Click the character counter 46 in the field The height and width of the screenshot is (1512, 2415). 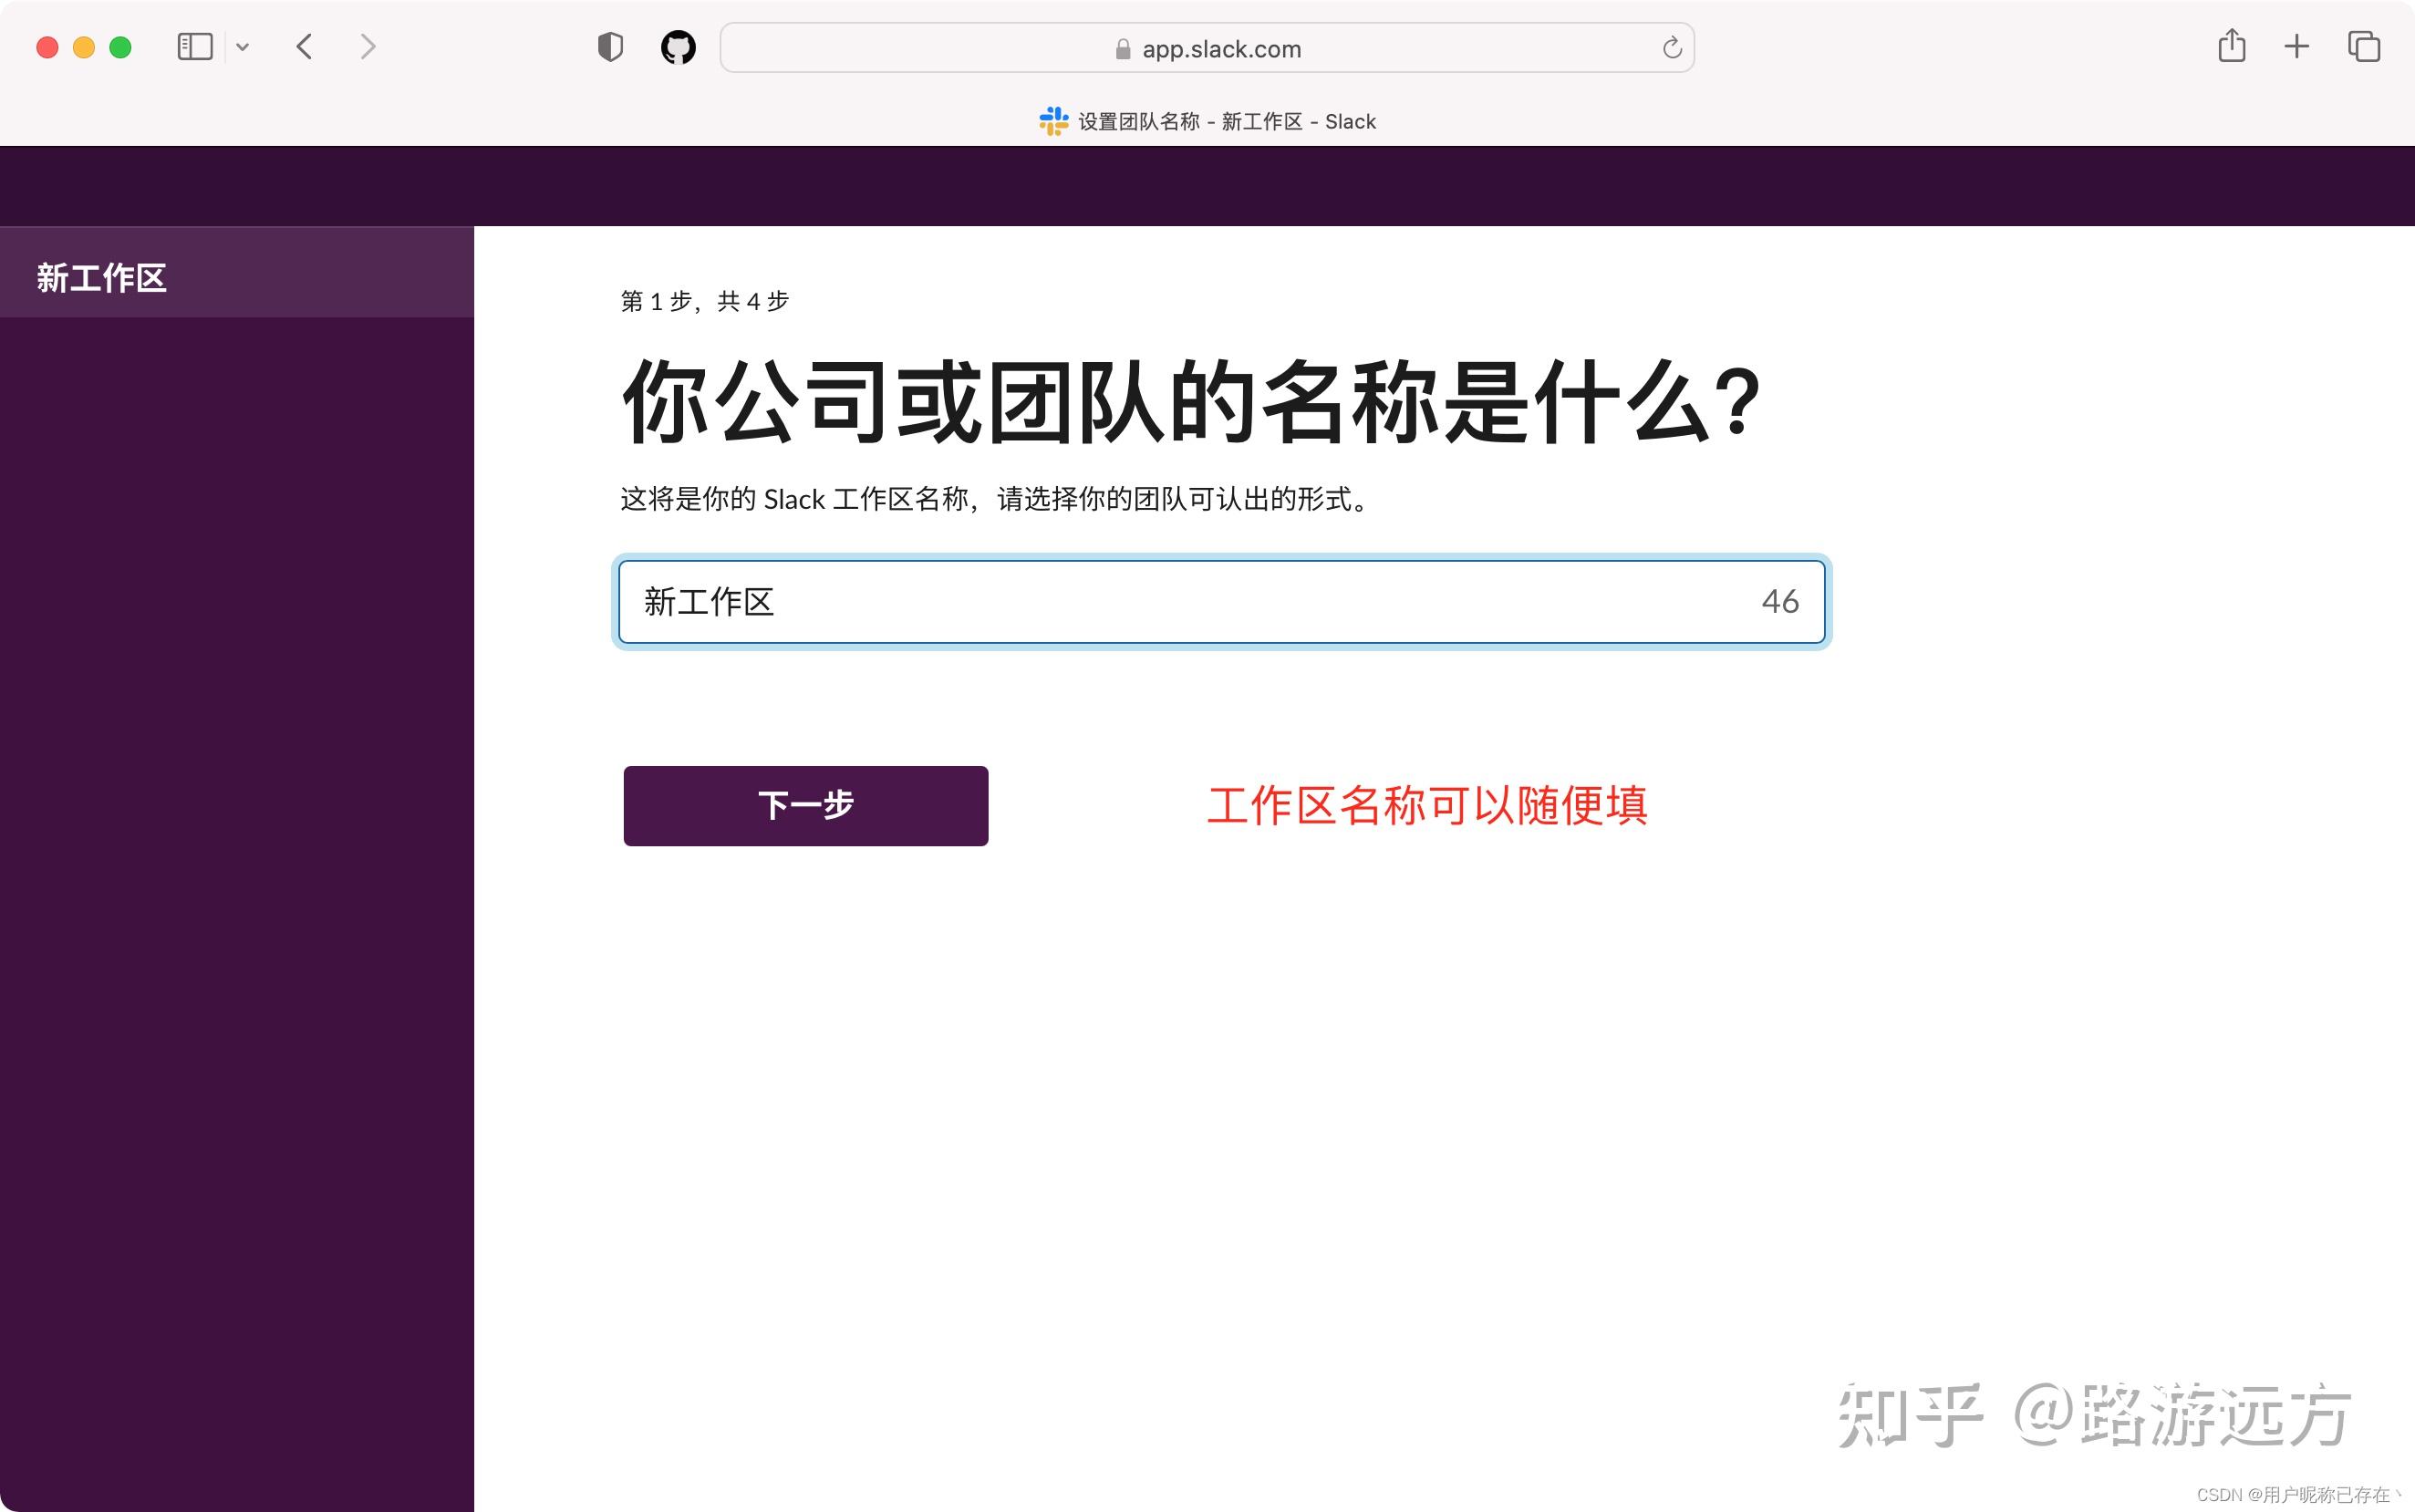pos(1779,602)
